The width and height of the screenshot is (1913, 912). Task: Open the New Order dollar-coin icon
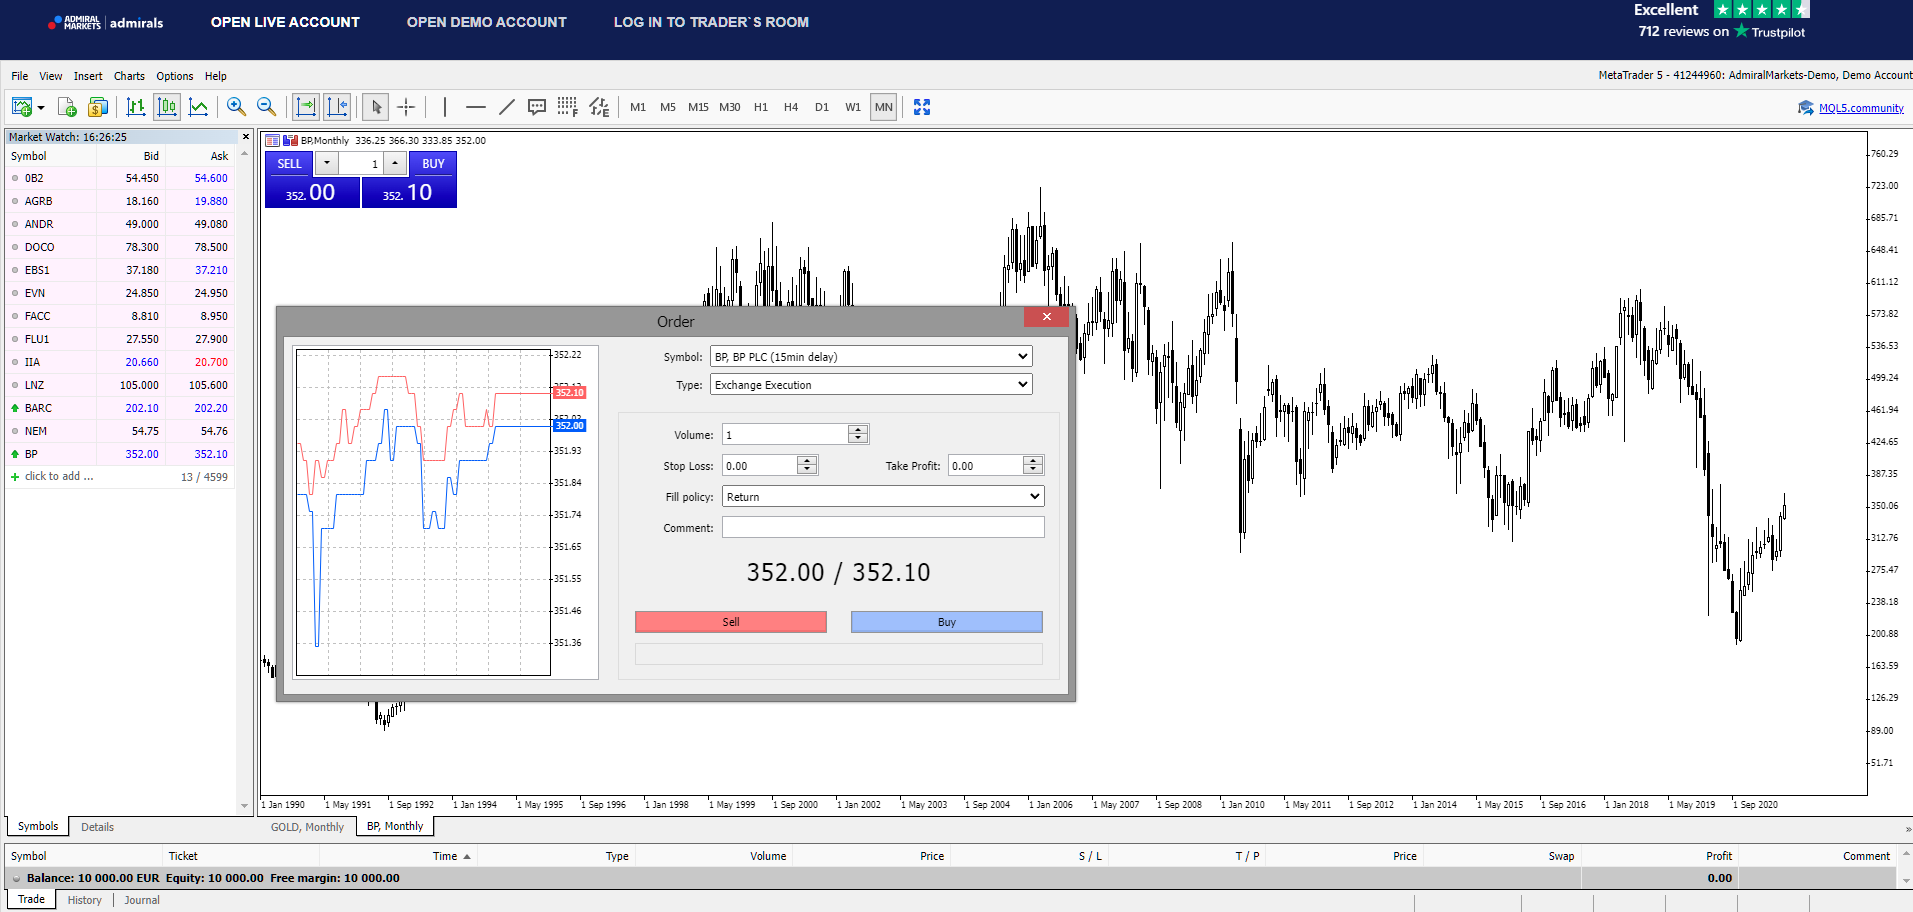[x=98, y=107]
